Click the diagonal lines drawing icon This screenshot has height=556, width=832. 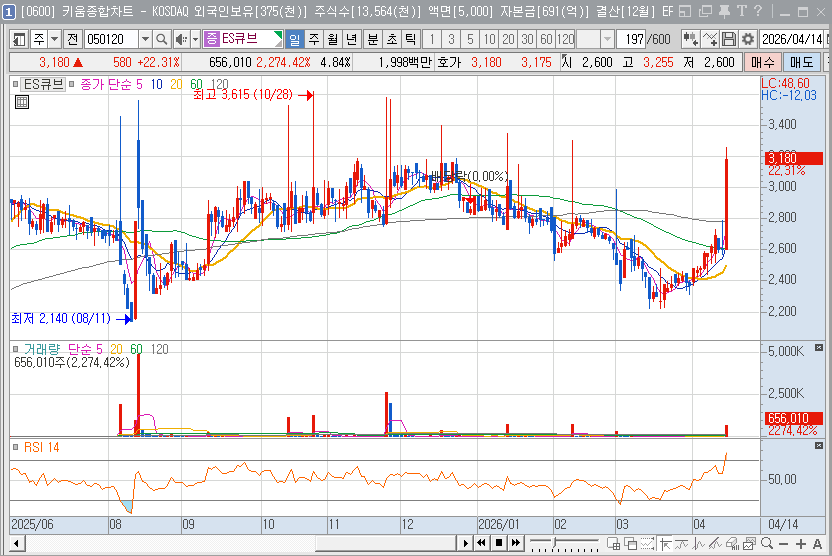715,543
